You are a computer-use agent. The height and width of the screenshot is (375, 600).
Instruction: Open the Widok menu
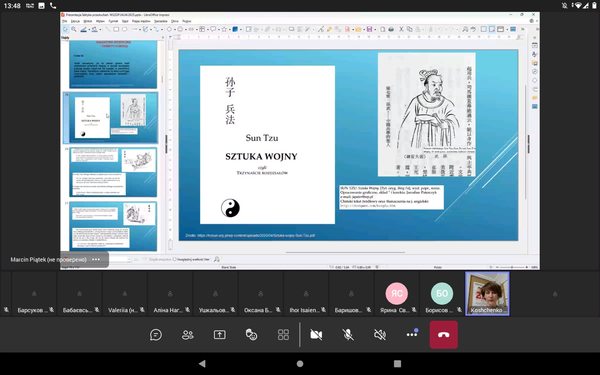tap(88, 21)
